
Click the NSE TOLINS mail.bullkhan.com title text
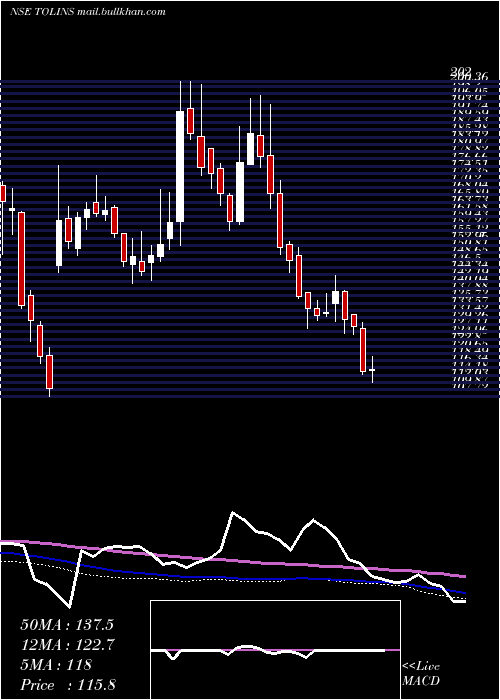click(x=88, y=12)
